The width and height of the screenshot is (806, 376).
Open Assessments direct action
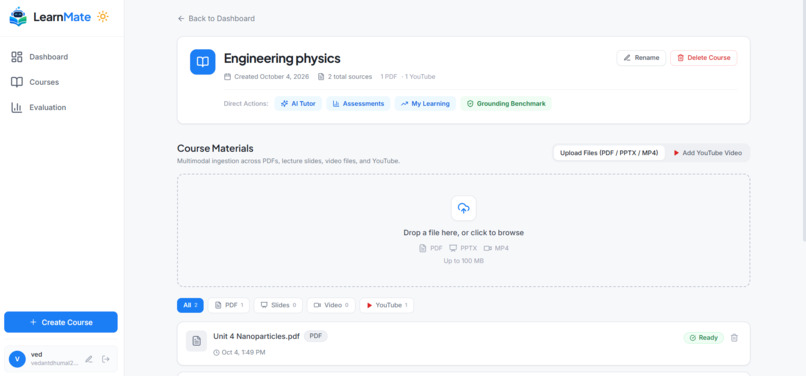pos(358,103)
